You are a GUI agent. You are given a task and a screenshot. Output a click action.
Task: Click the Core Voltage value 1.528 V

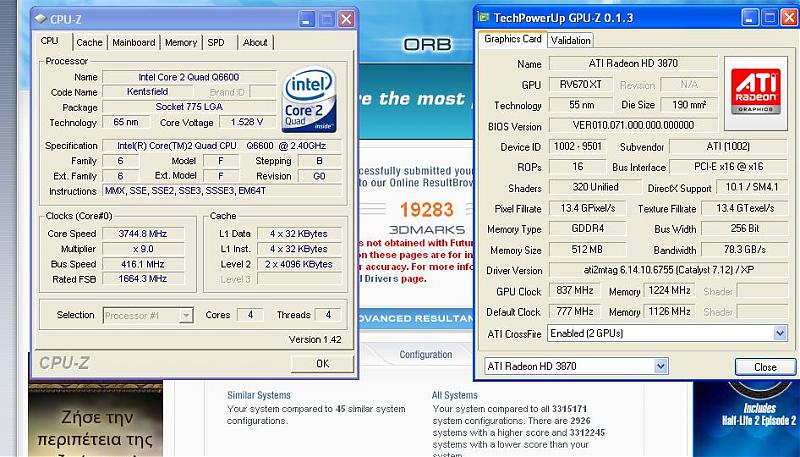click(247, 122)
